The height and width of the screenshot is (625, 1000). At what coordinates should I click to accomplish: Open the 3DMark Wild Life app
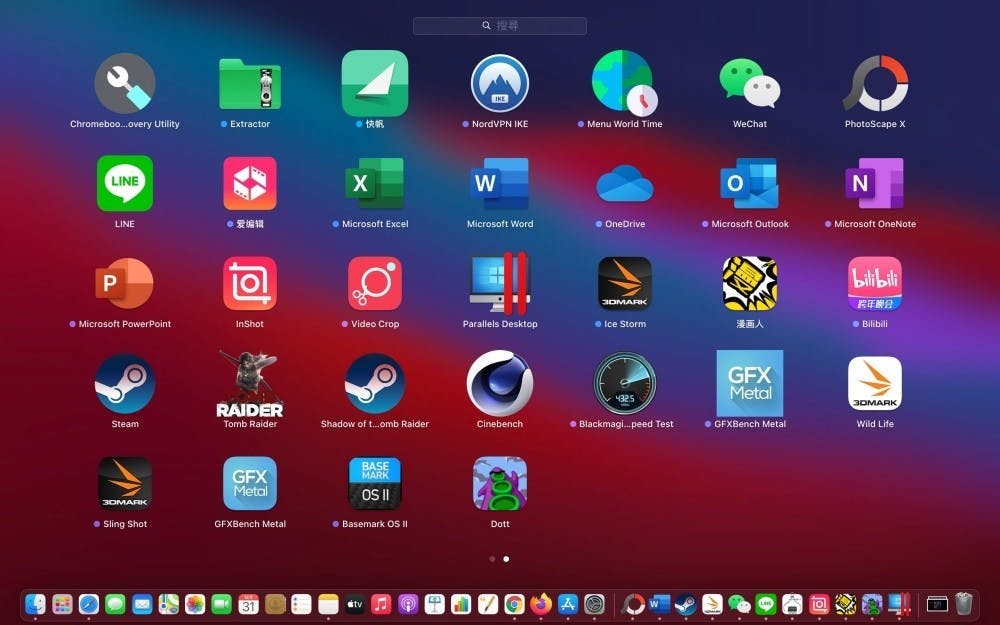(x=875, y=384)
